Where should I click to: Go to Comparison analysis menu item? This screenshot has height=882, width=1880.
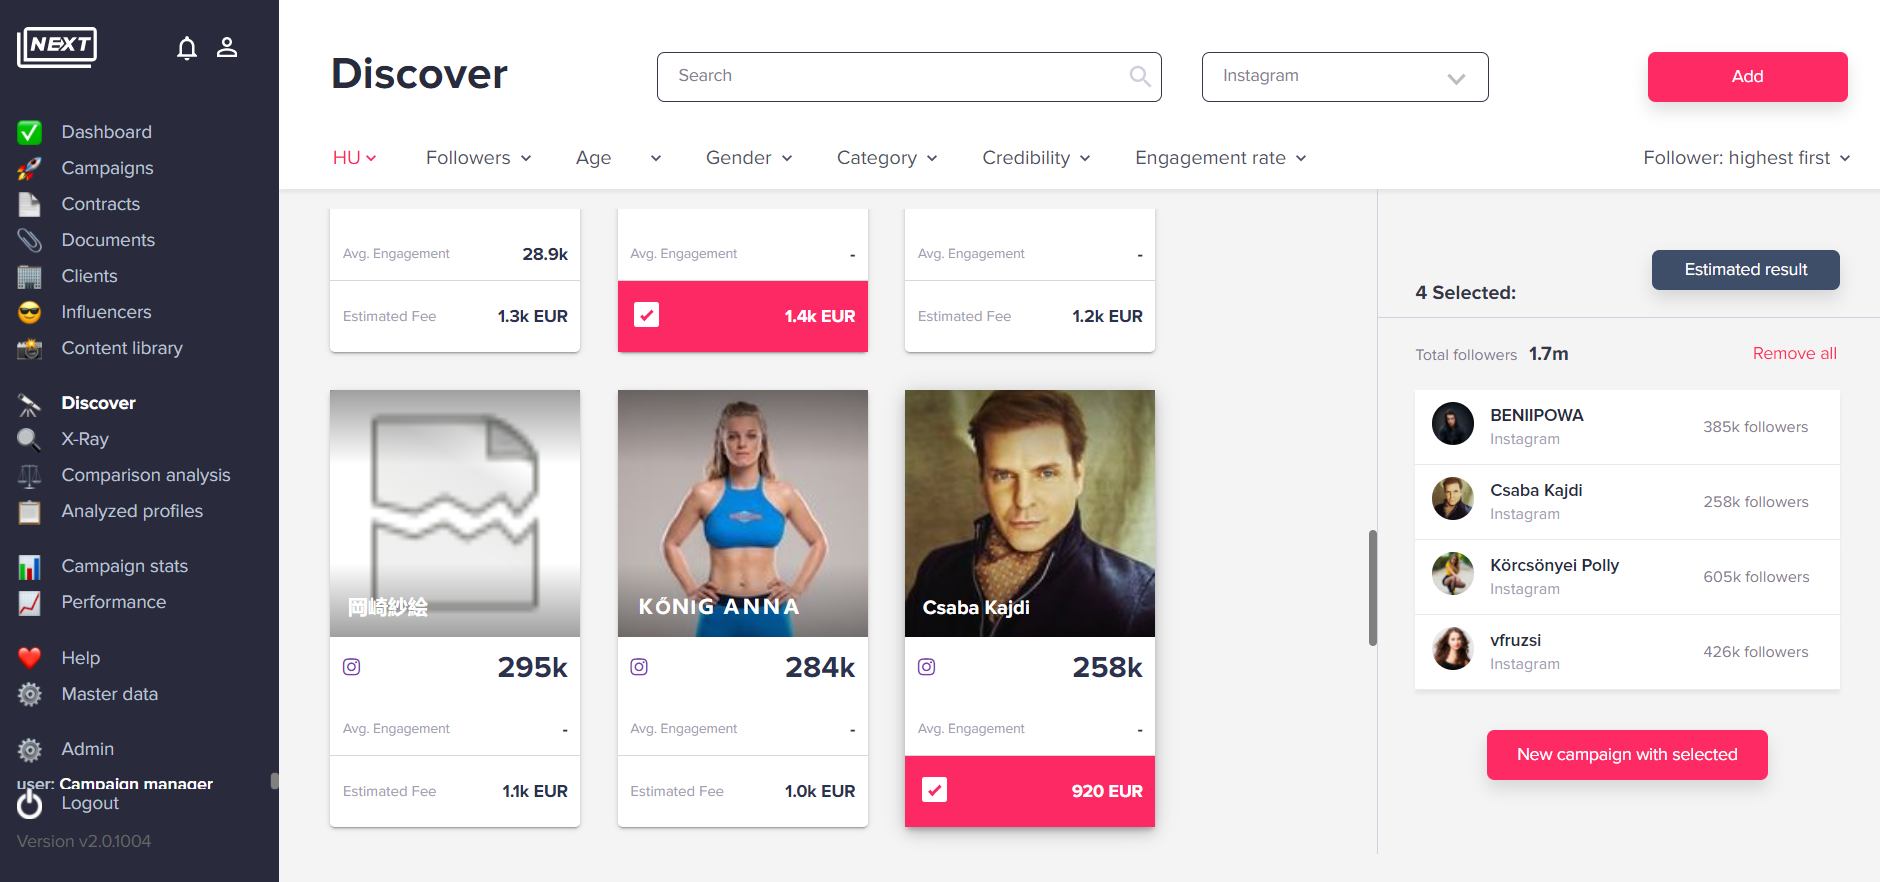(146, 475)
